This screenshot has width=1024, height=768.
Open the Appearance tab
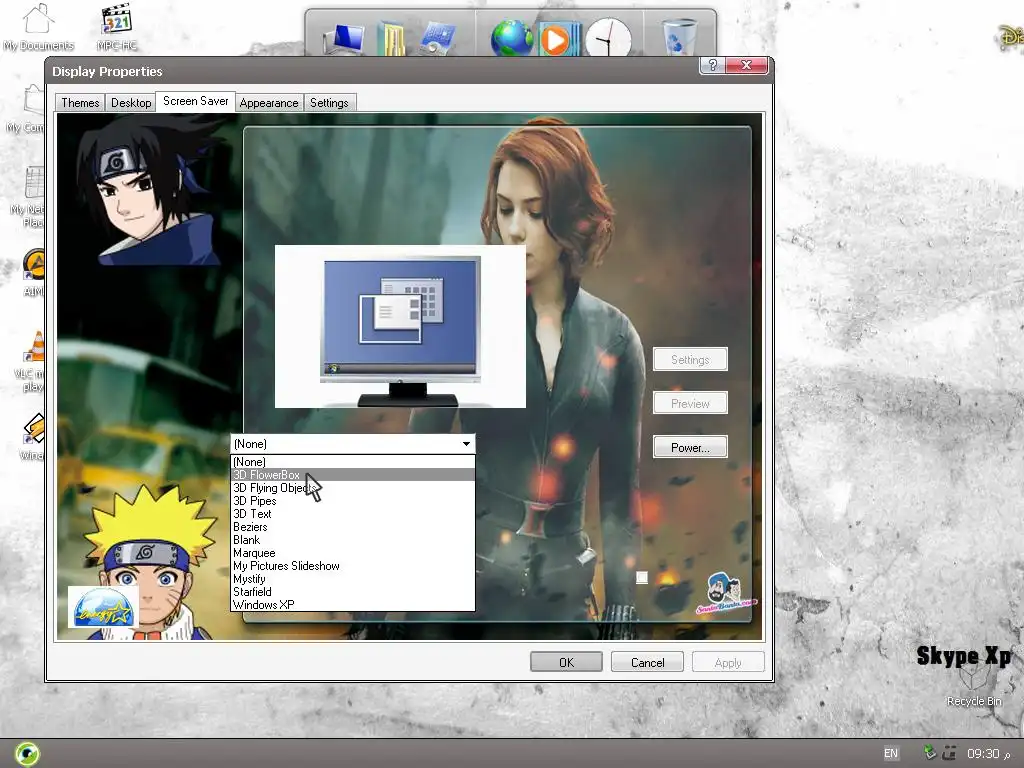click(268, 103)
